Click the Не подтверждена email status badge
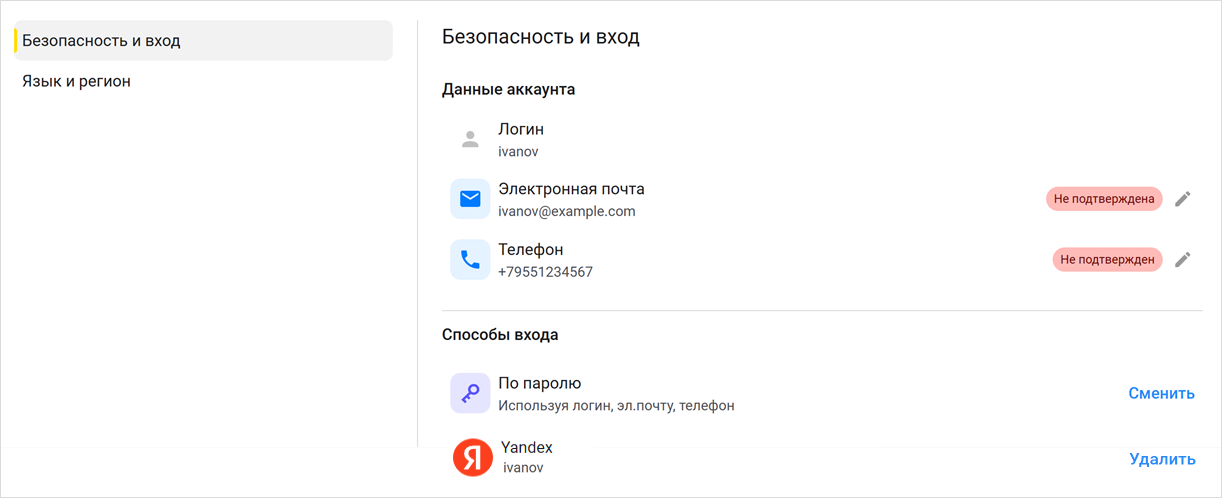Viewport: 1222px width, 498px height. pyautogui.click(x=1104, y=199)
